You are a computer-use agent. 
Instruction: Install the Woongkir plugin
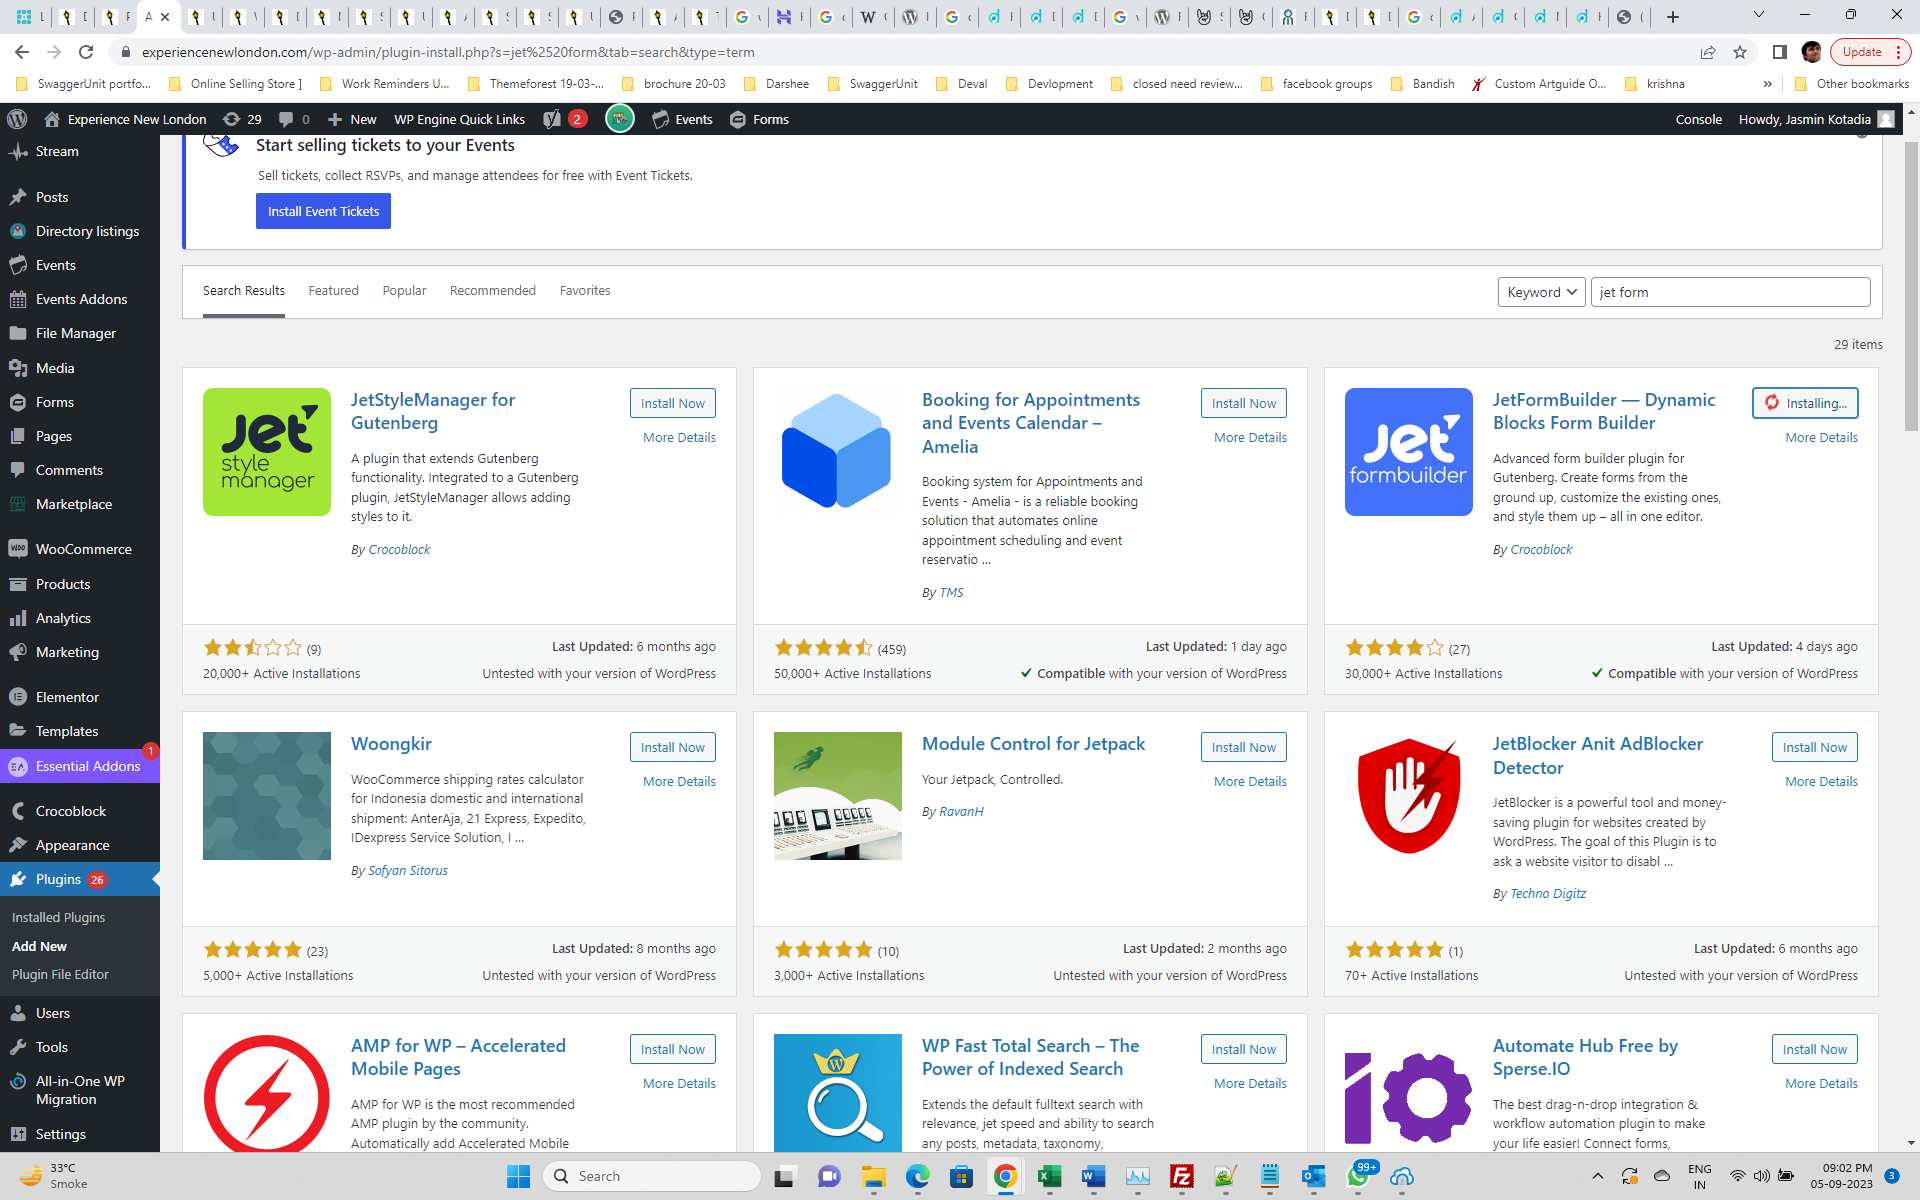pyautogui.click(x=672, y=747)
